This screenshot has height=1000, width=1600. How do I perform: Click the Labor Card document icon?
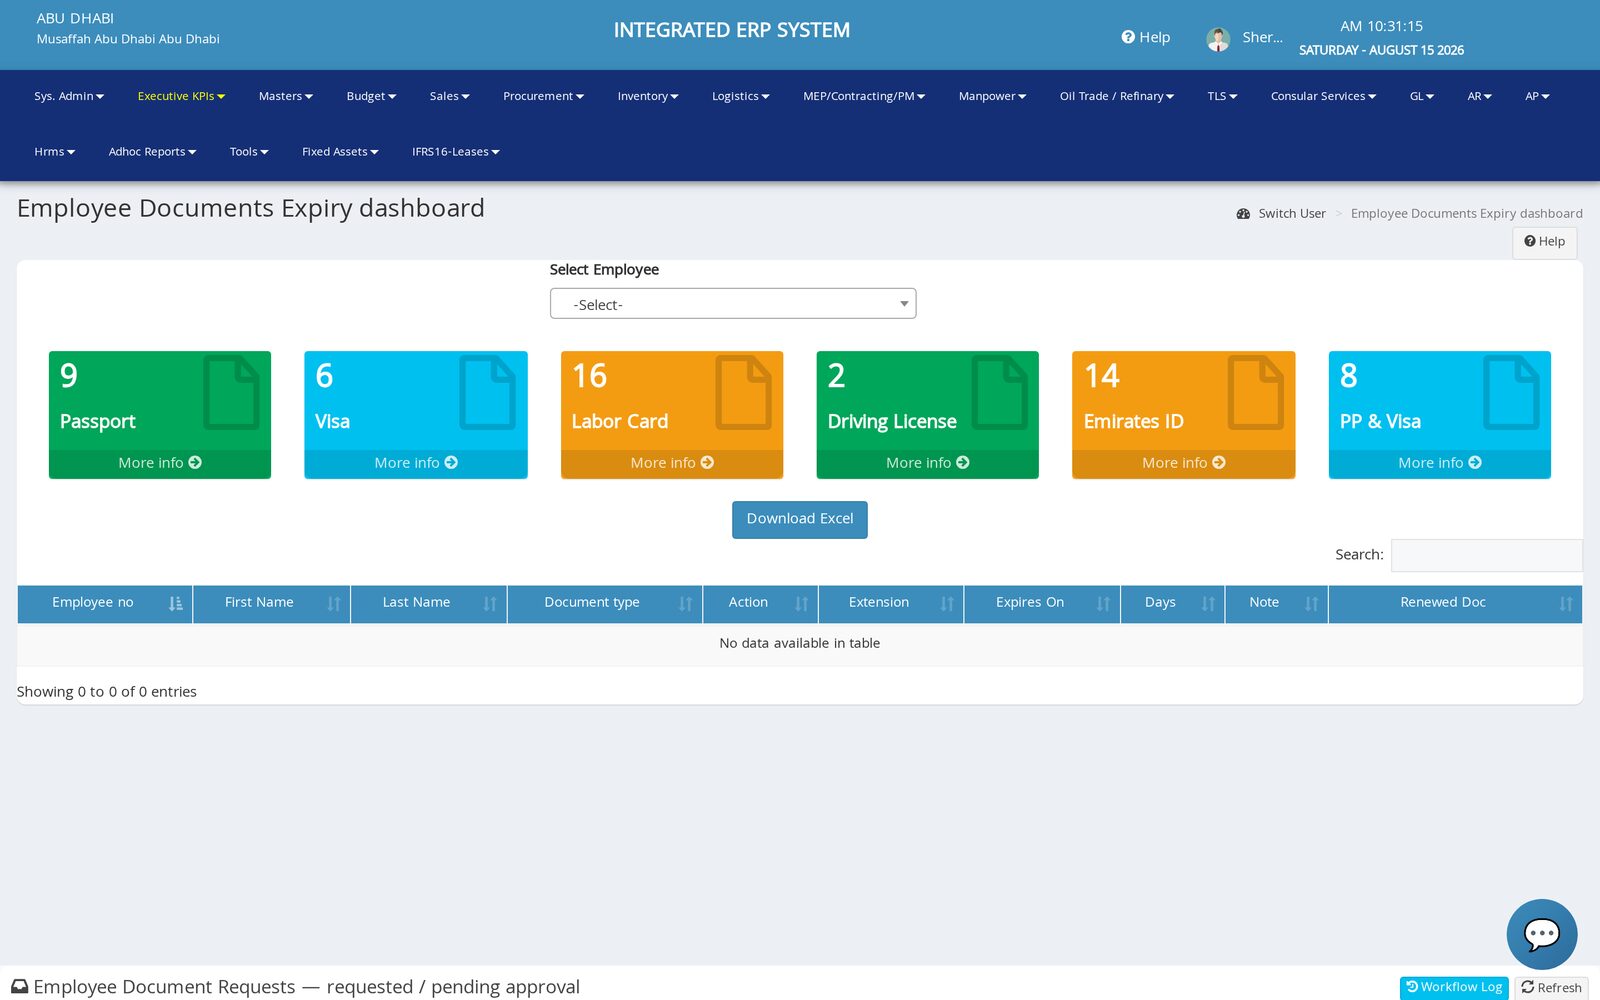[743, 392]
